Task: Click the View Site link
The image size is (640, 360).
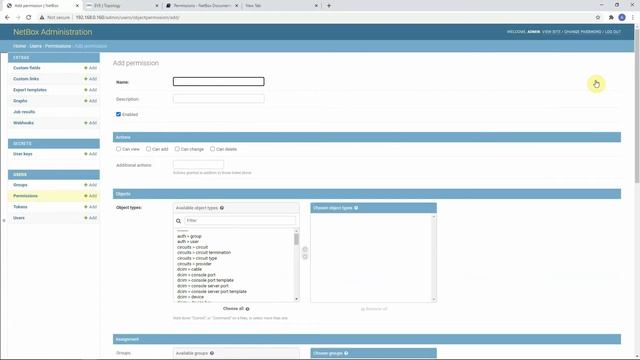Action: point(551,32)
